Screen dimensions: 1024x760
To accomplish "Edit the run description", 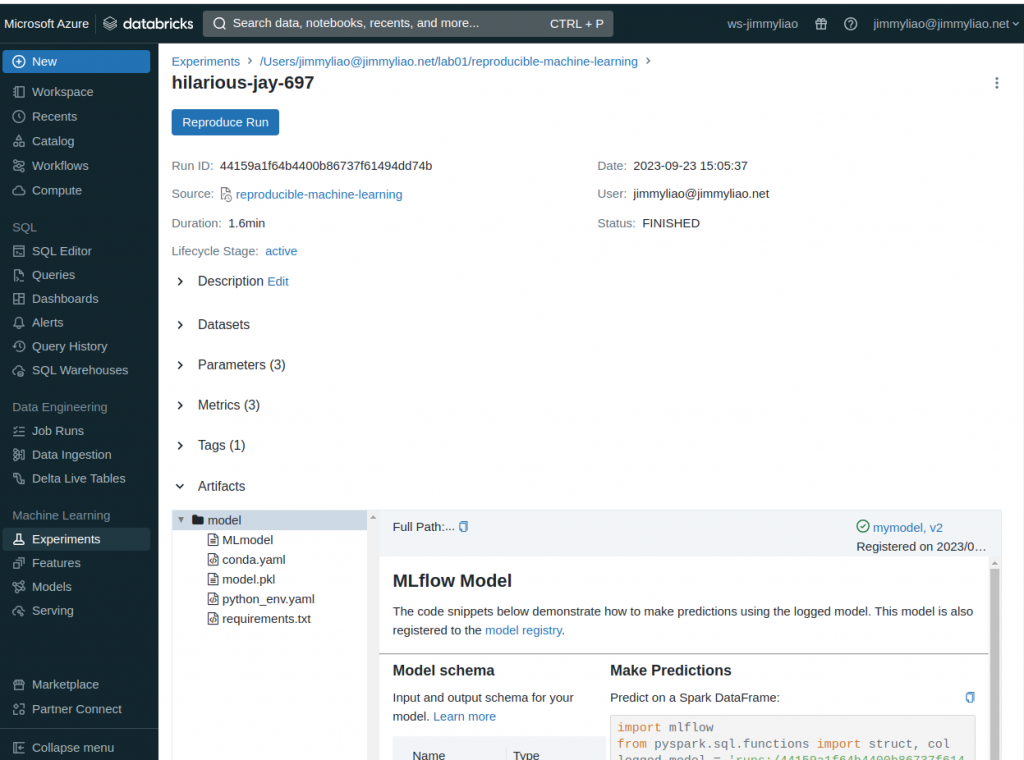I will [278, 281].
